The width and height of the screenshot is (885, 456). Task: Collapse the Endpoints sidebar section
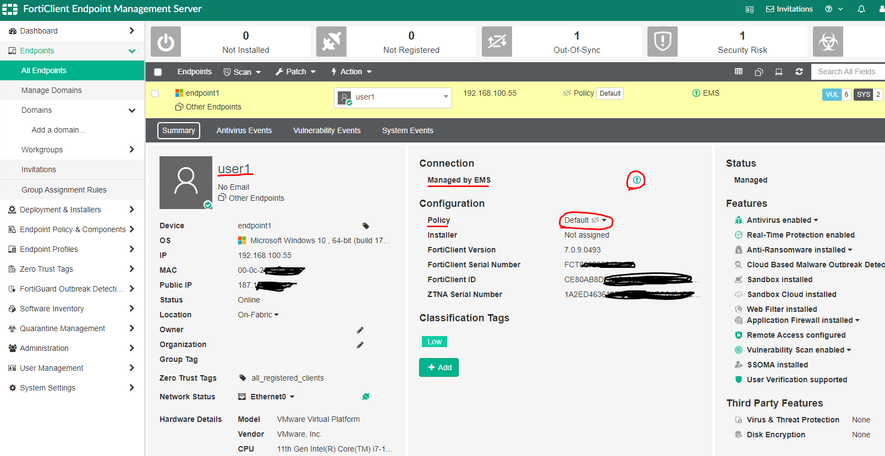point(72,51)
